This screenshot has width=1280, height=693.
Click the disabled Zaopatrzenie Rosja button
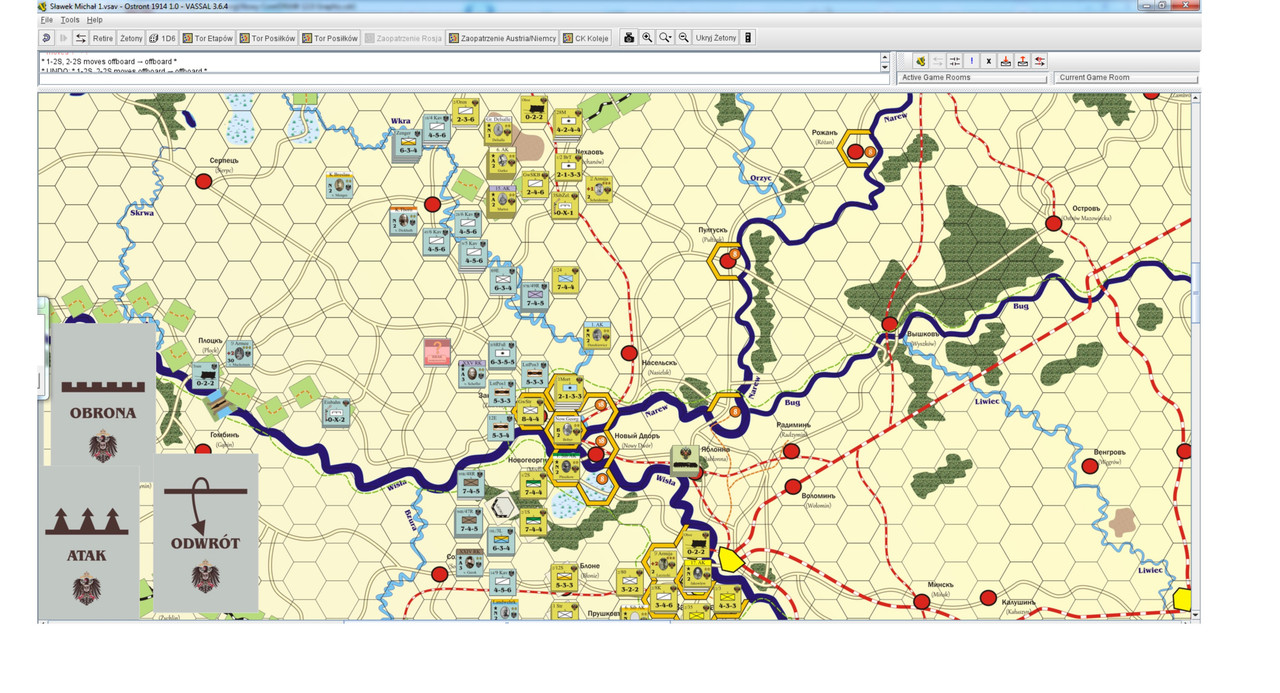tap(403, 38)
